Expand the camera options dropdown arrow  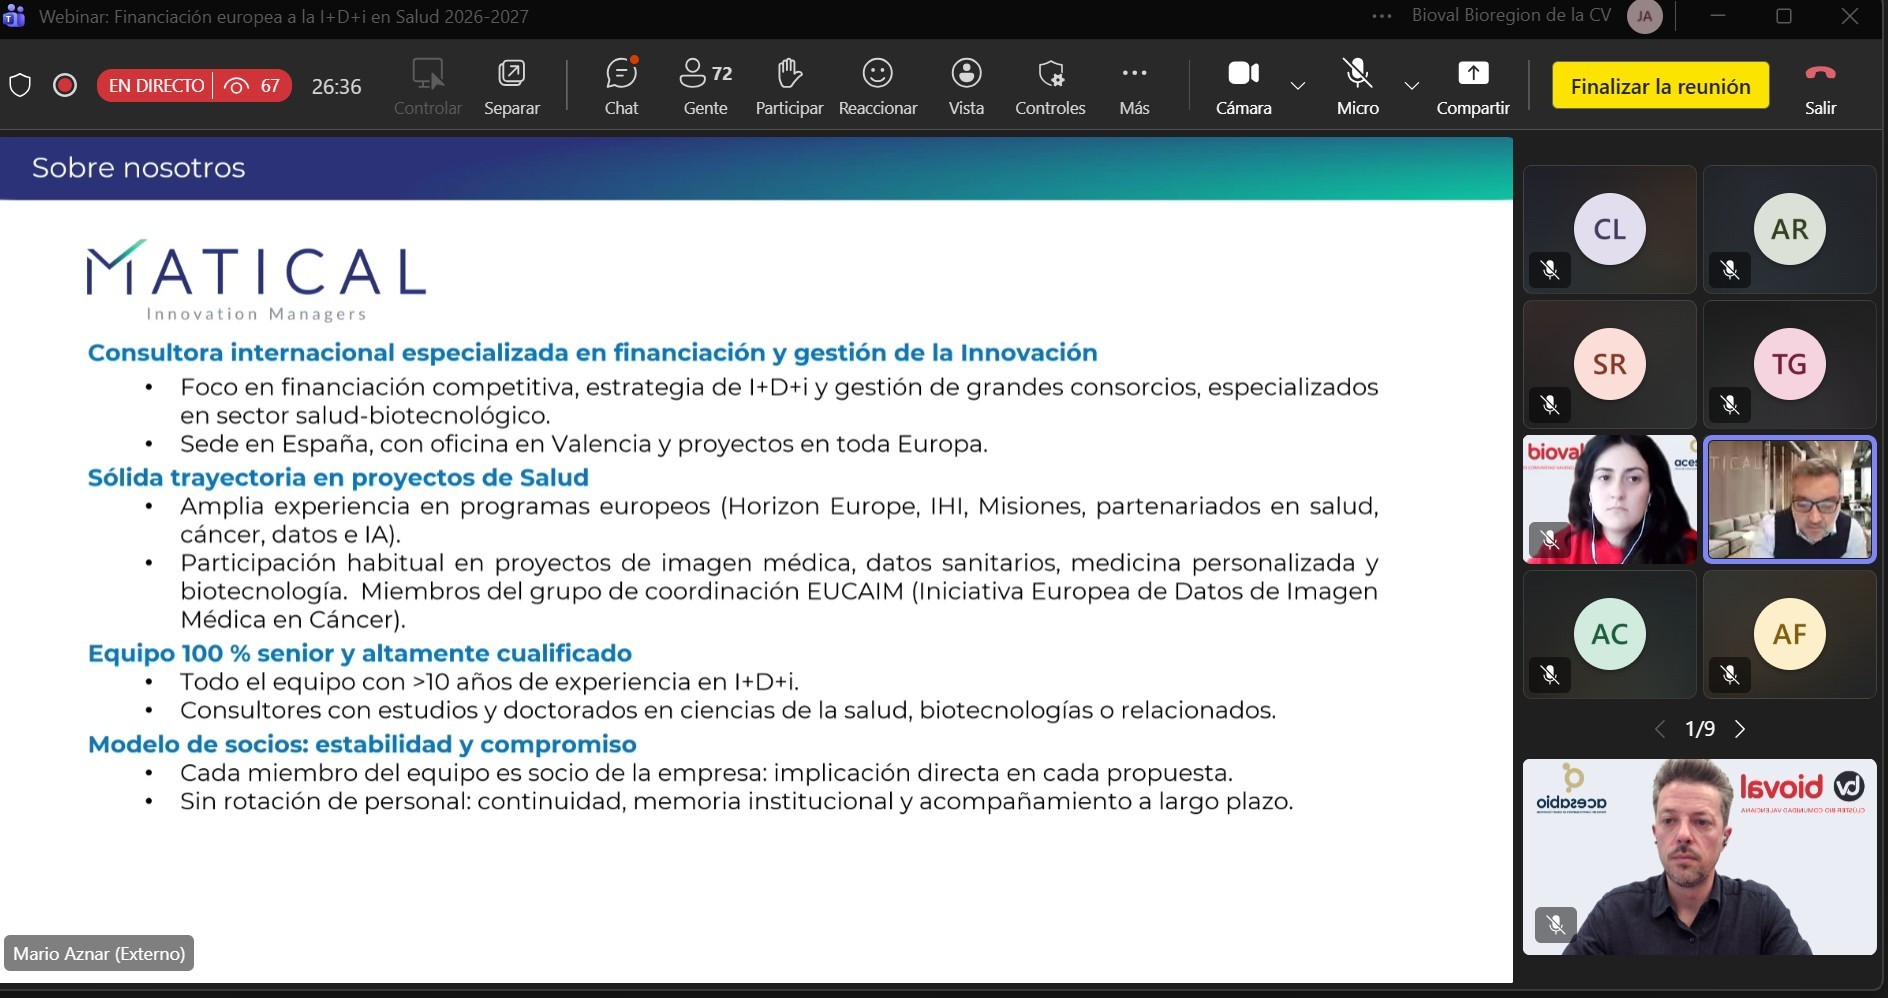1298,86
